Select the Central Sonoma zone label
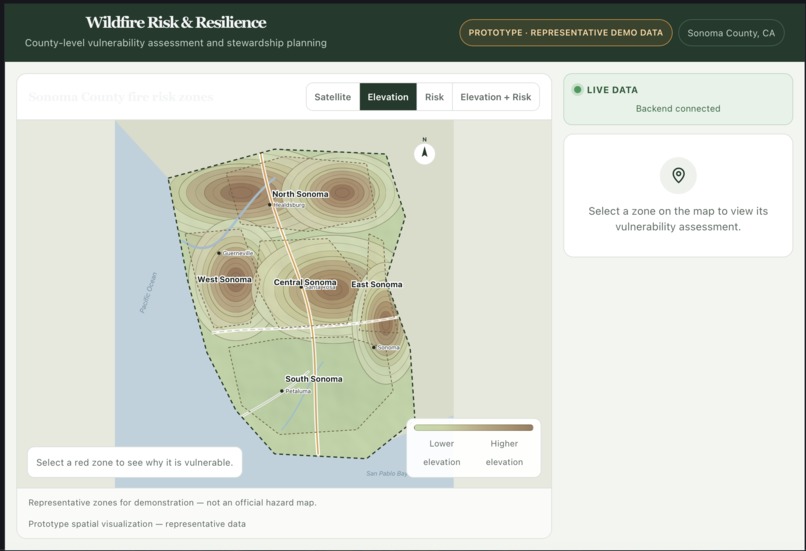 pos(305,282)
